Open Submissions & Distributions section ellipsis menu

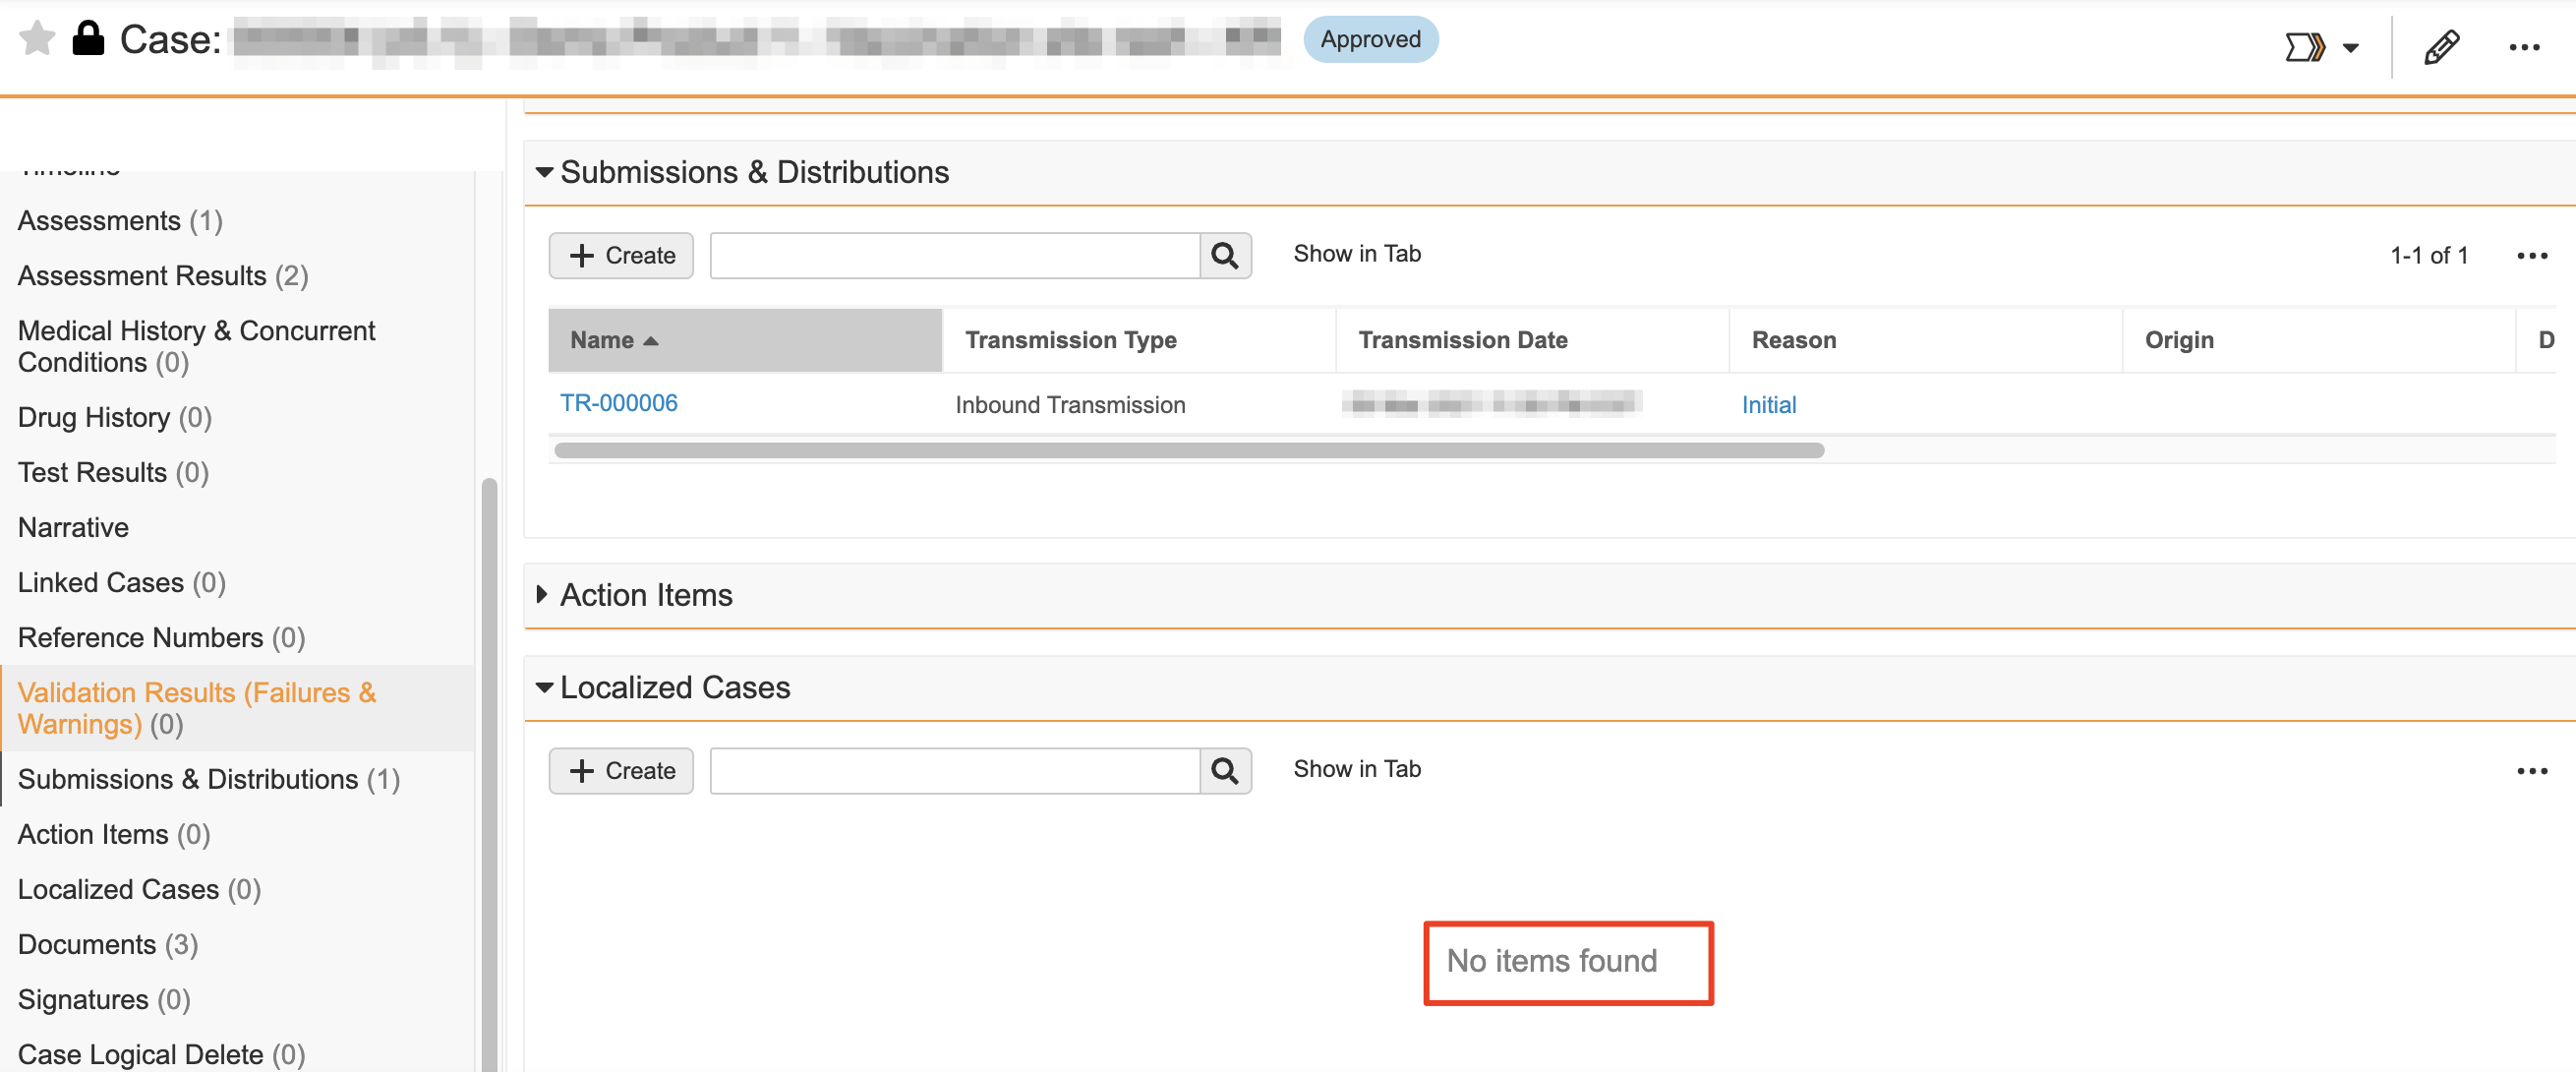tap(2531, 256)
